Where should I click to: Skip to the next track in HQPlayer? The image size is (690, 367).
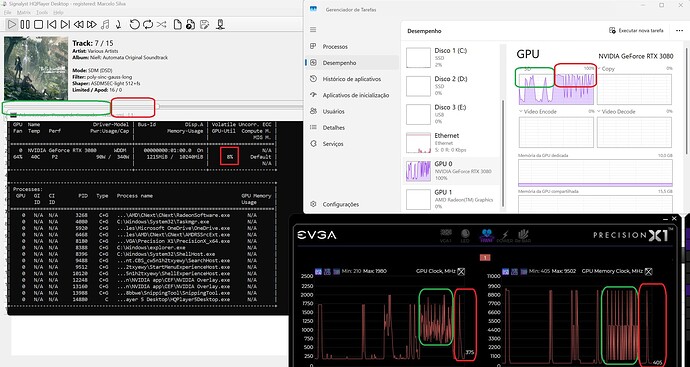point(65,25)
